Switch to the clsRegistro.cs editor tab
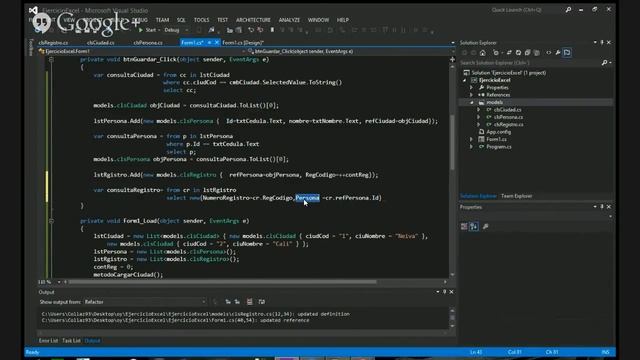640x360 pixels. point(53,42)
